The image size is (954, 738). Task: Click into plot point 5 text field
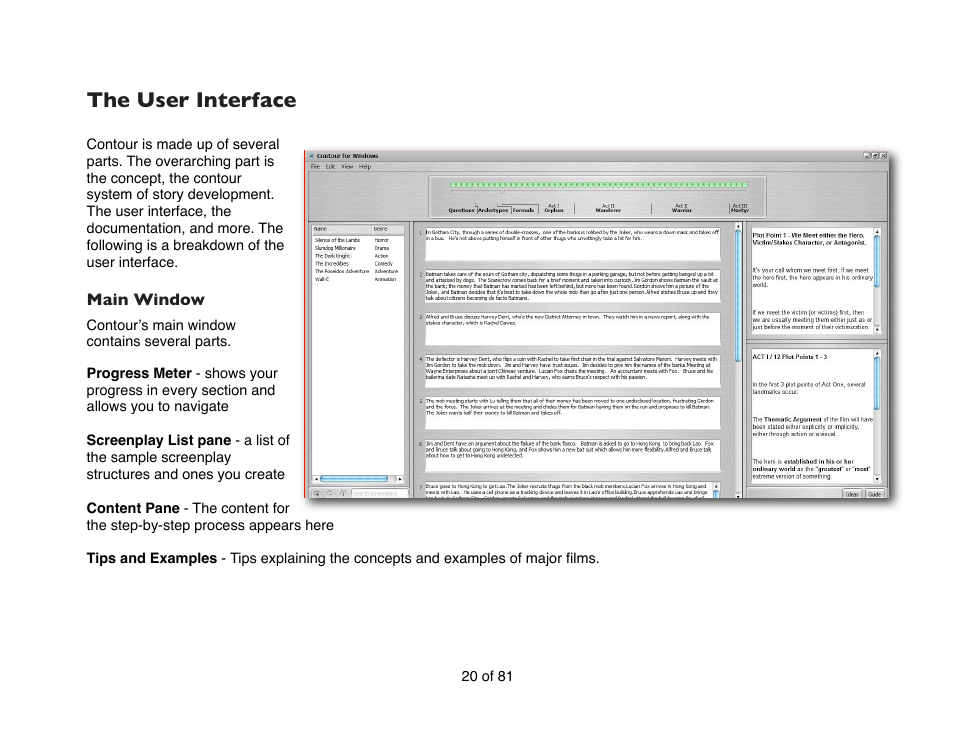pos(573,414)
